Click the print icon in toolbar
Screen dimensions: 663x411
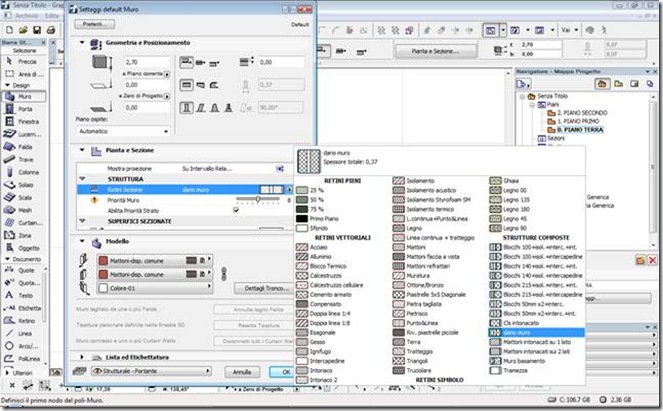click(51, 30)
